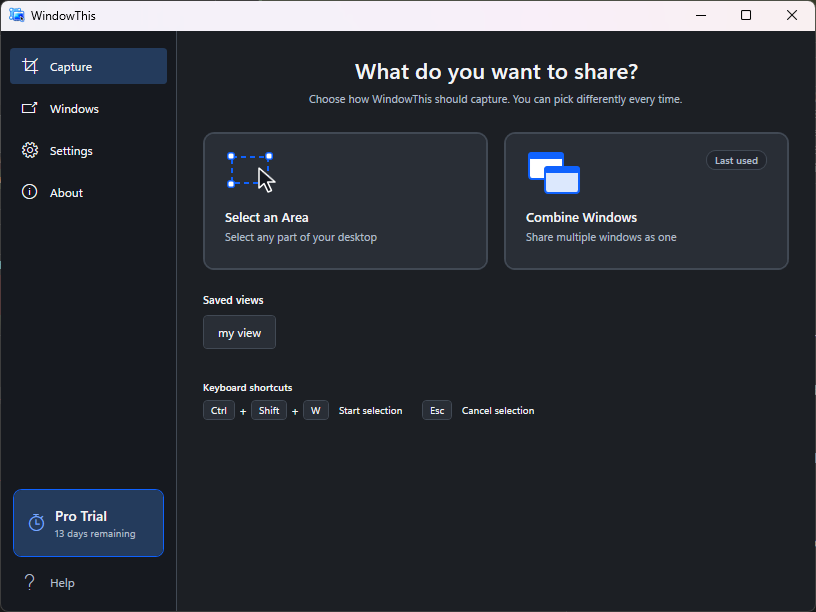Click the WindowThis app icon in title bar

point(17,15)
